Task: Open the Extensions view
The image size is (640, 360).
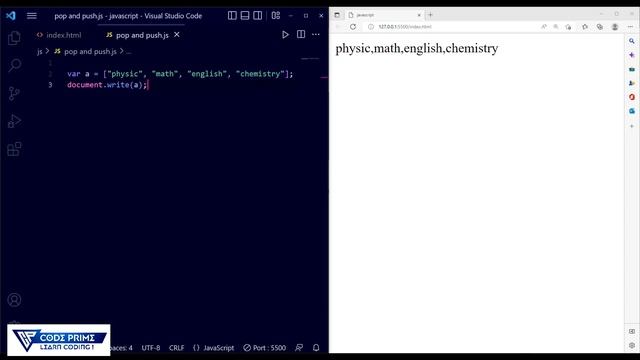Action: click(x=14, y=149)
